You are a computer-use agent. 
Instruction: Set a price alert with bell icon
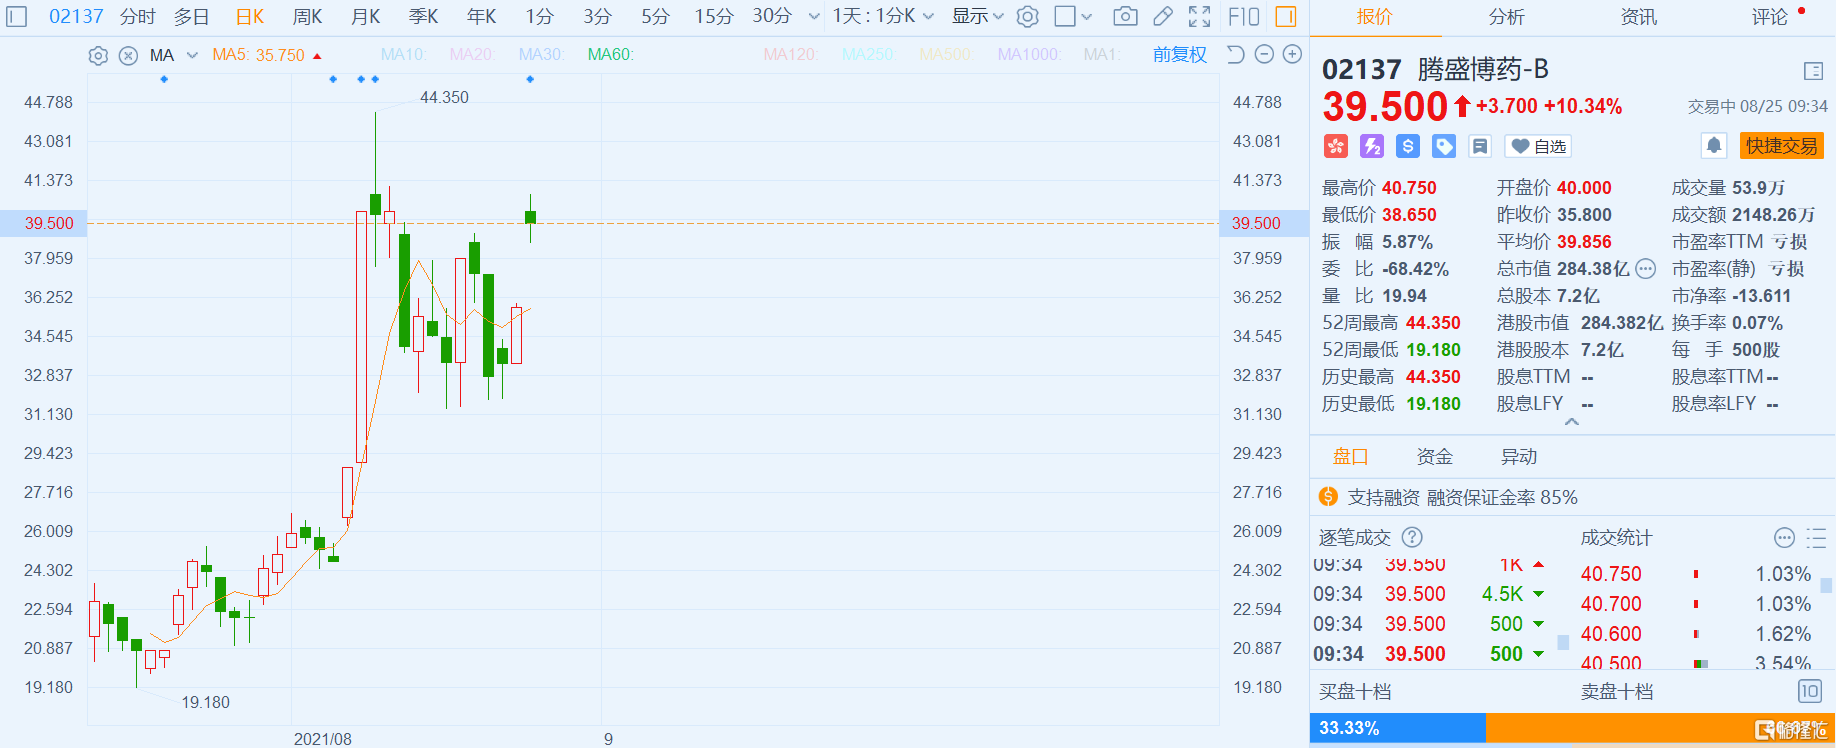click(1714, 146)
